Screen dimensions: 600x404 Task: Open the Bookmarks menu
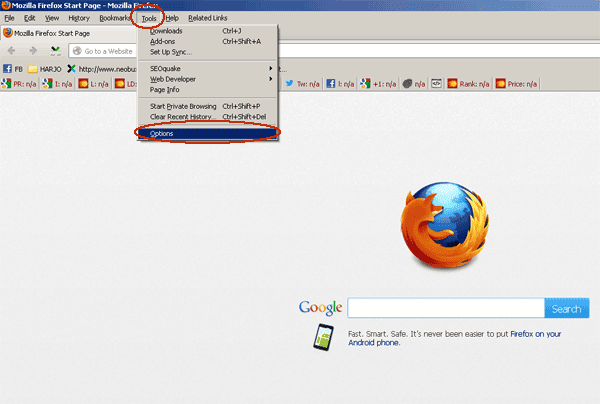click(115, 18)
